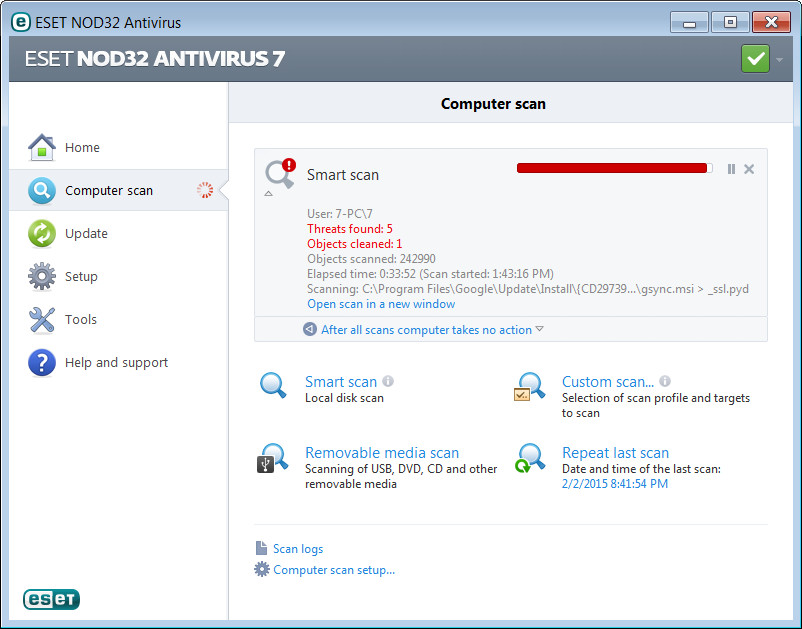Click Objects cleaned: 1 text

pyautogui.click(x=354, y=243)
